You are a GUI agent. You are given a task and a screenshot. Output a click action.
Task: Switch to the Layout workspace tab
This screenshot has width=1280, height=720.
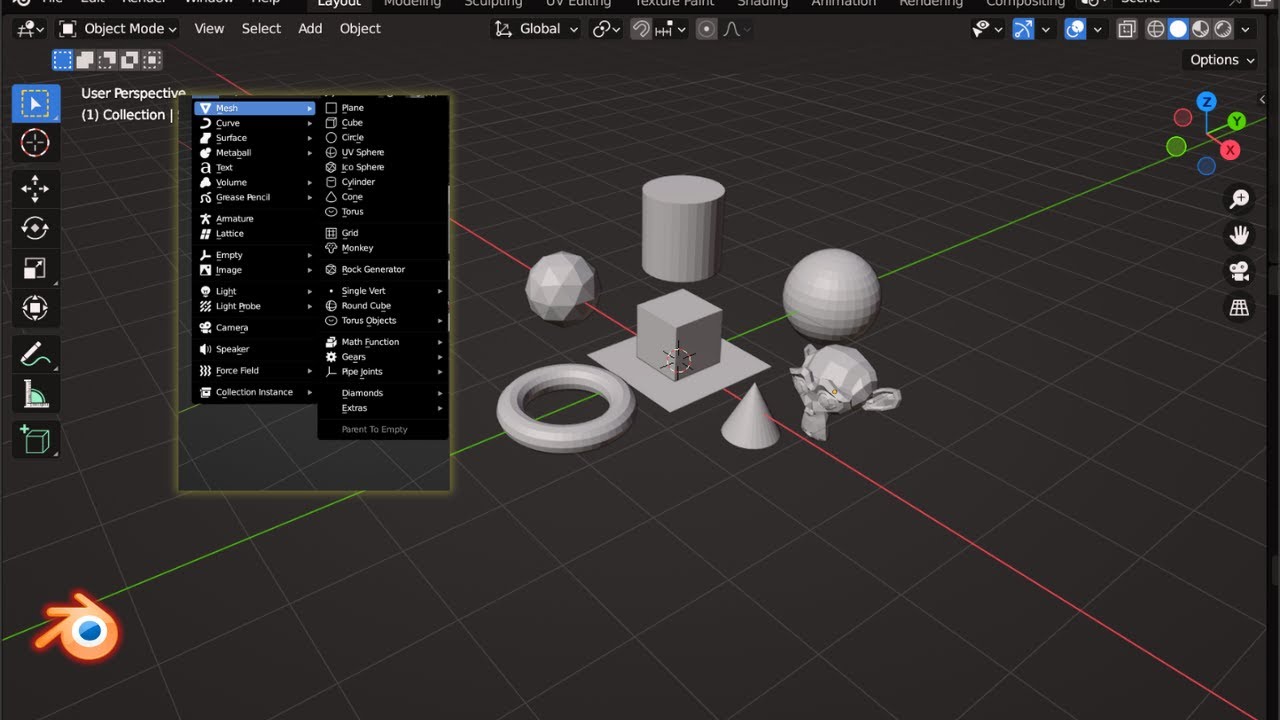[339, 3]
